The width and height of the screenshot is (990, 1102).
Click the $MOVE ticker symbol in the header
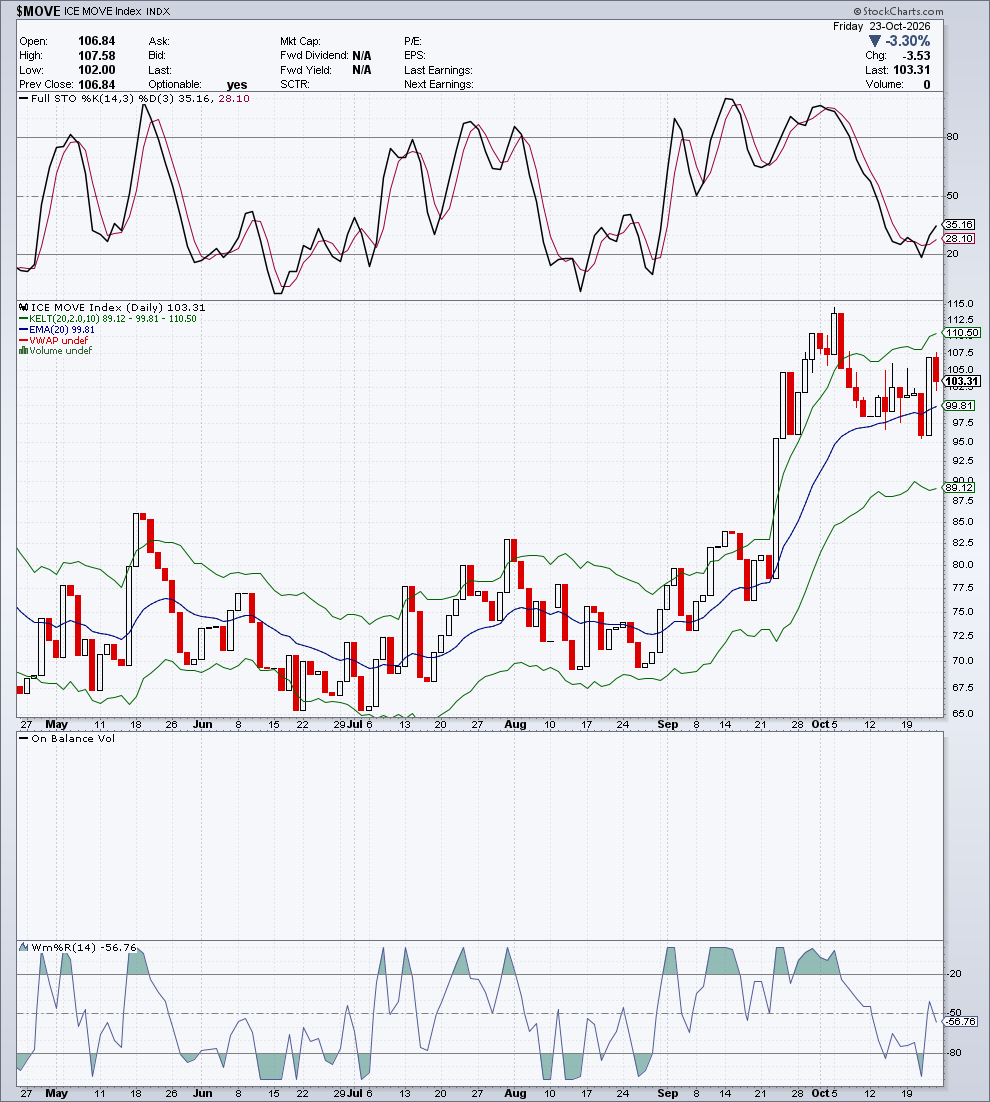[x=38, y=11]
